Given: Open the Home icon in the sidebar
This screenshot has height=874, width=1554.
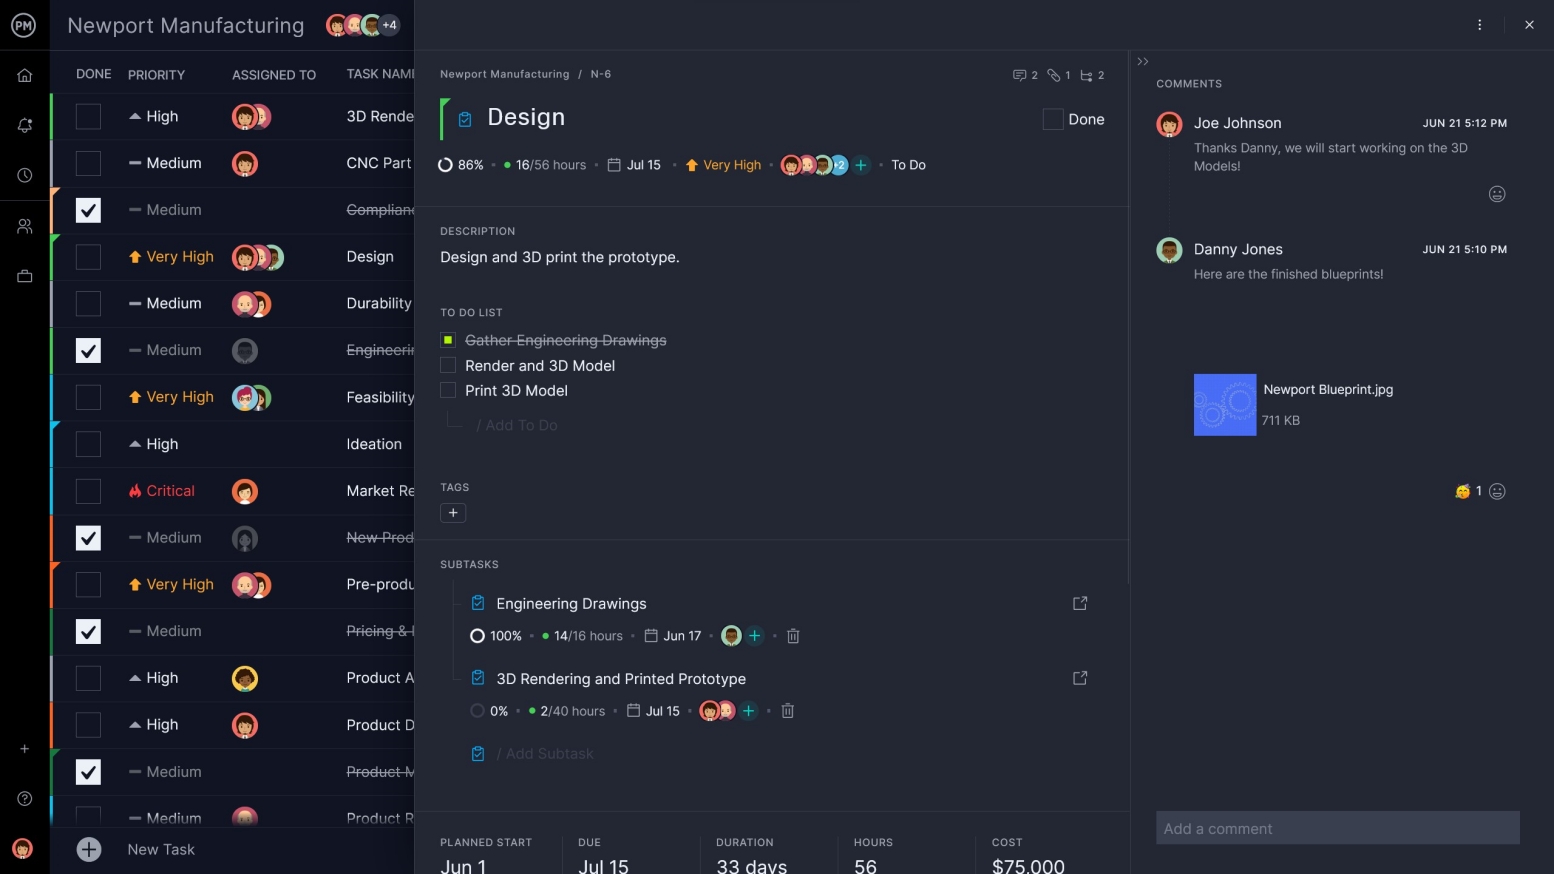Looking at the screenshot, I should click(x=24, y=74).
